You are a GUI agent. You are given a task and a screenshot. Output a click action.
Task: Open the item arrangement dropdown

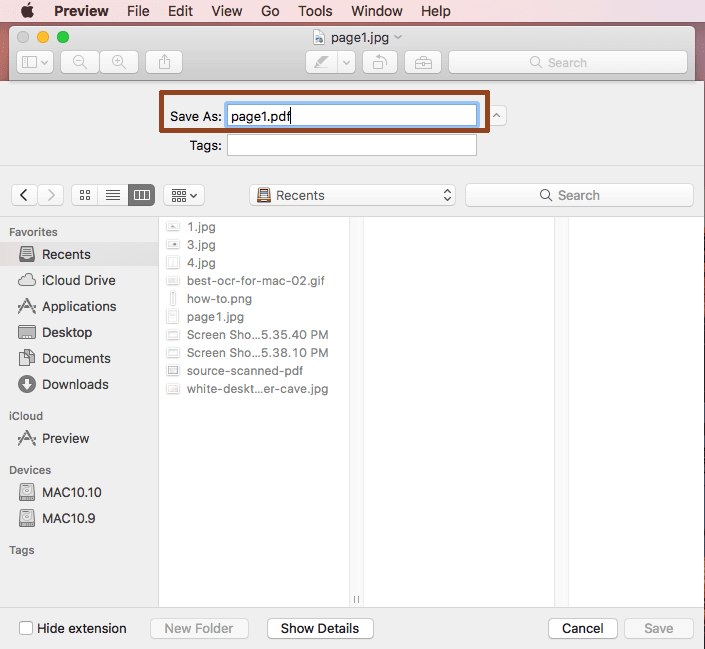pyautogui.click(x=184, y=195)
